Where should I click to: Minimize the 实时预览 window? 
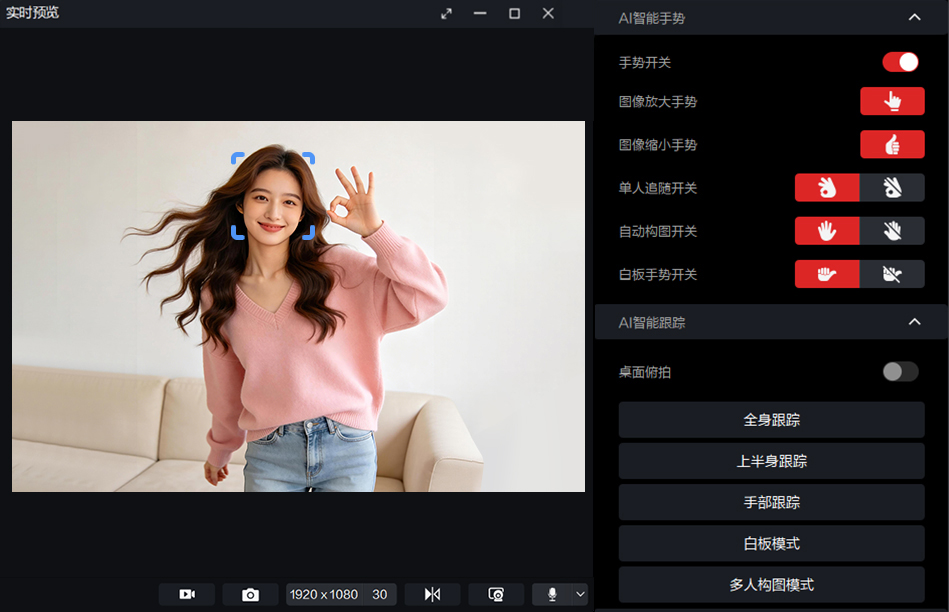point(480,13)
